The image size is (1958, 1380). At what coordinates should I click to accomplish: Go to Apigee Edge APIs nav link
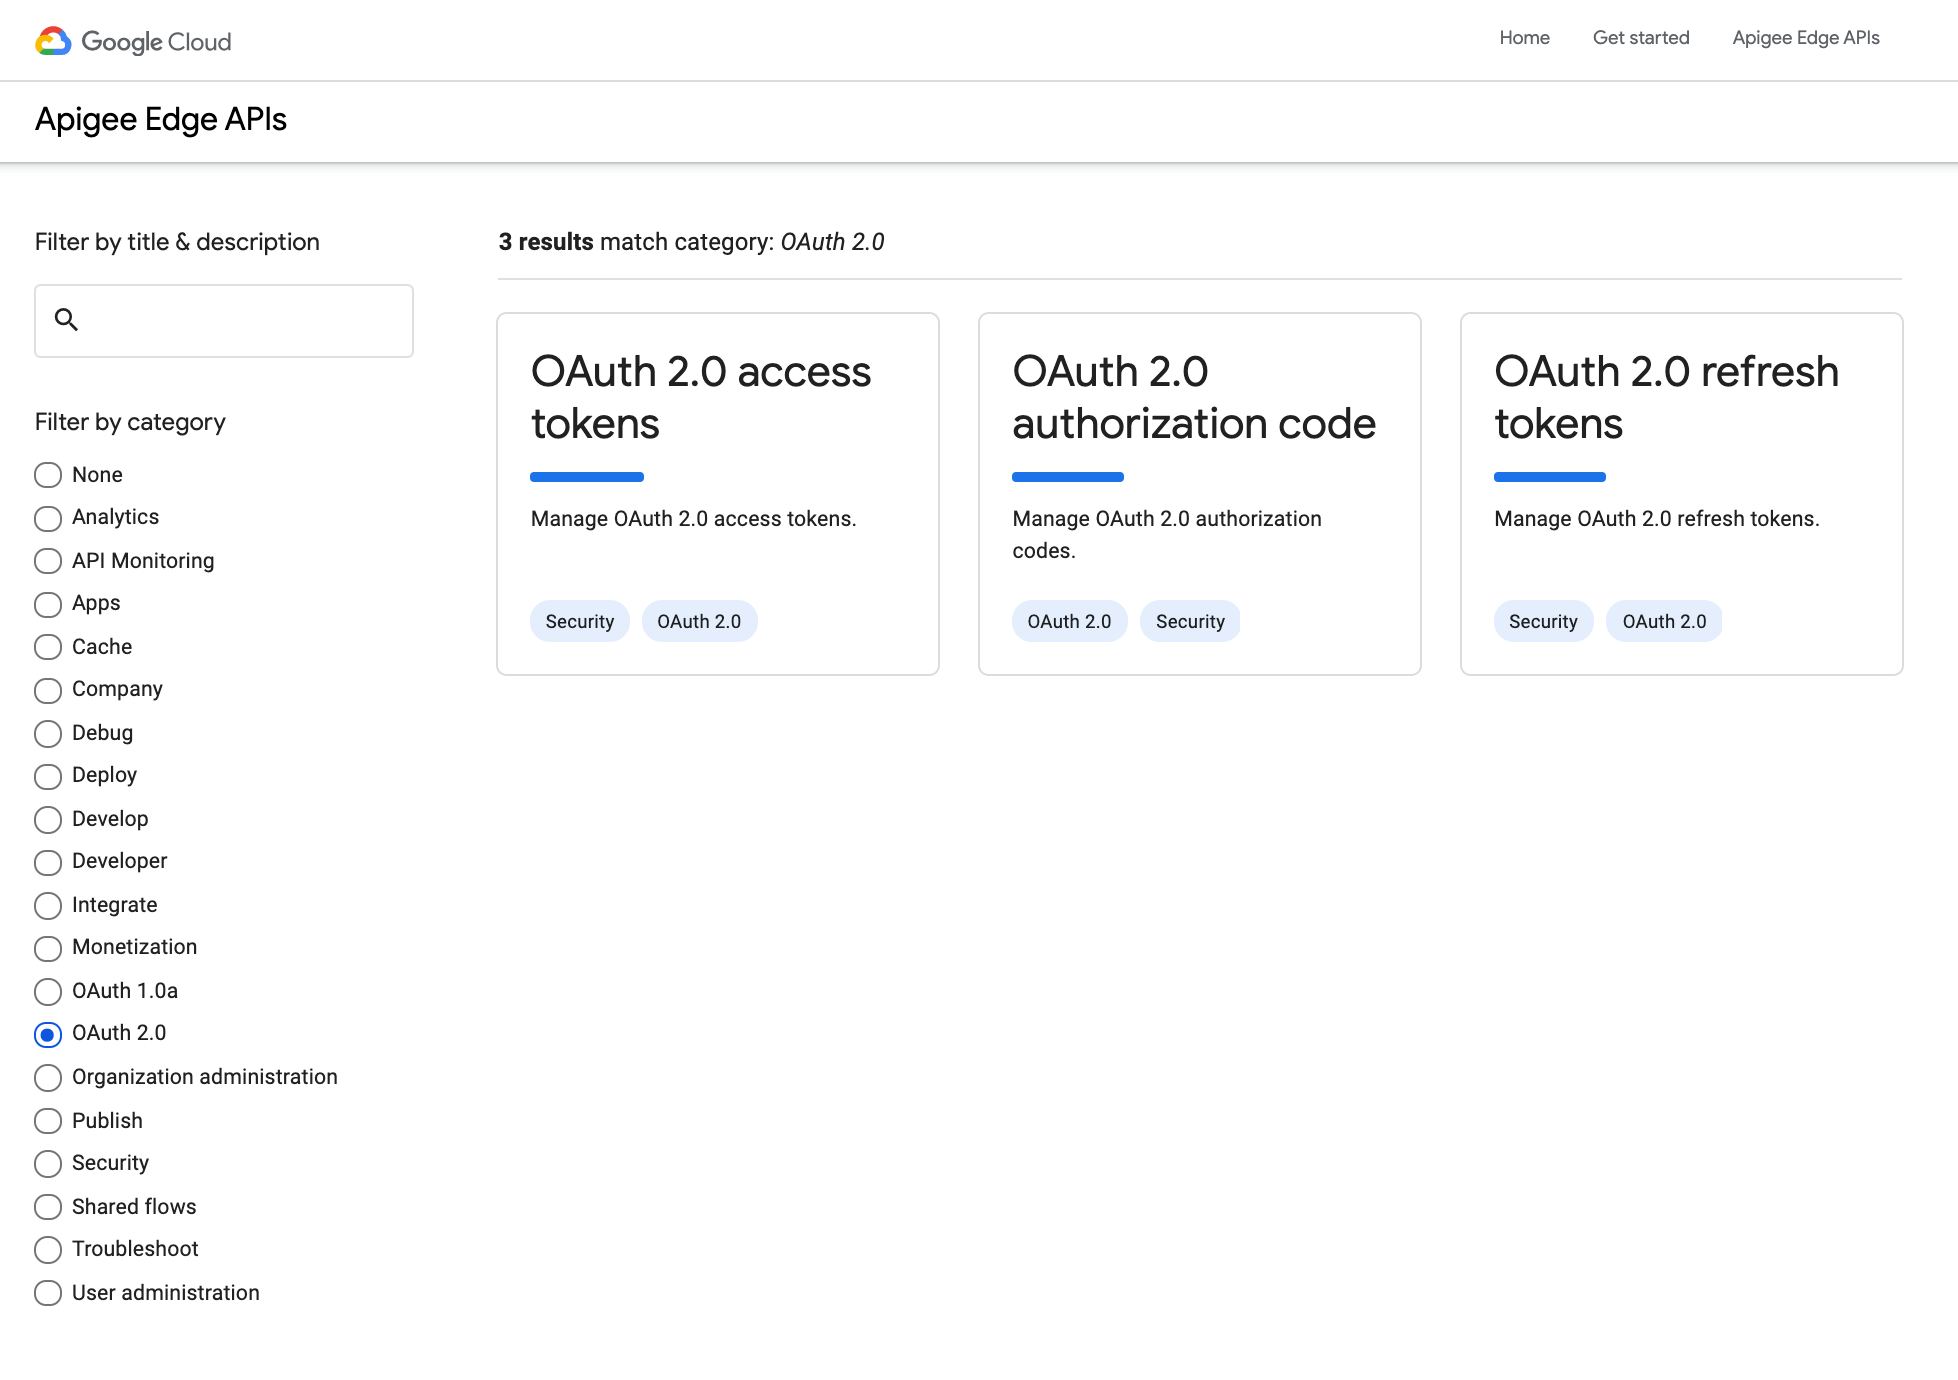[1805, 38]
